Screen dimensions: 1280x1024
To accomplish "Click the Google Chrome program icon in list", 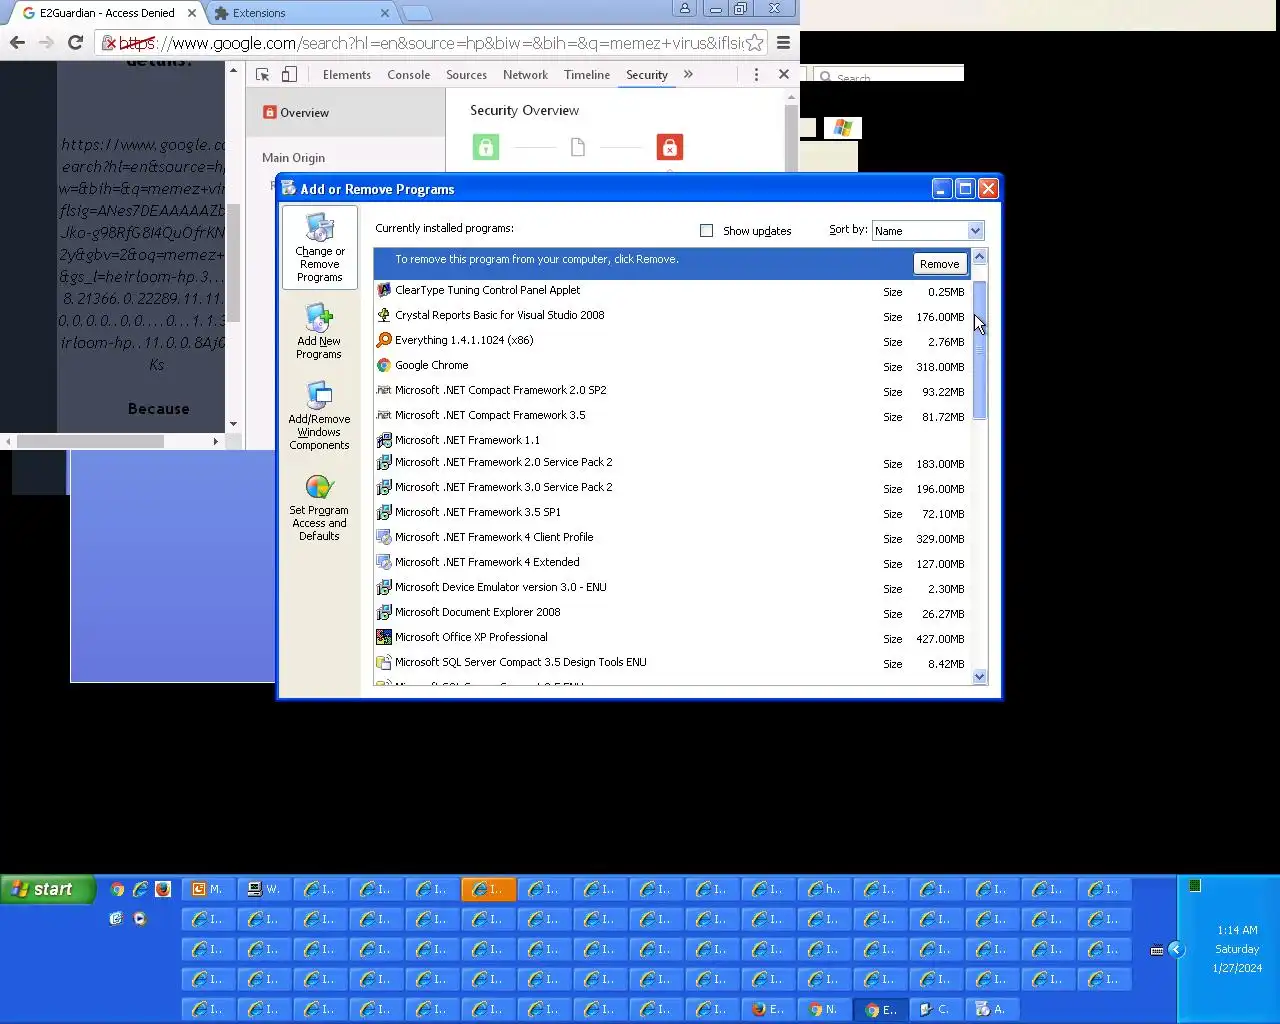I will click(x=383, y=365).
